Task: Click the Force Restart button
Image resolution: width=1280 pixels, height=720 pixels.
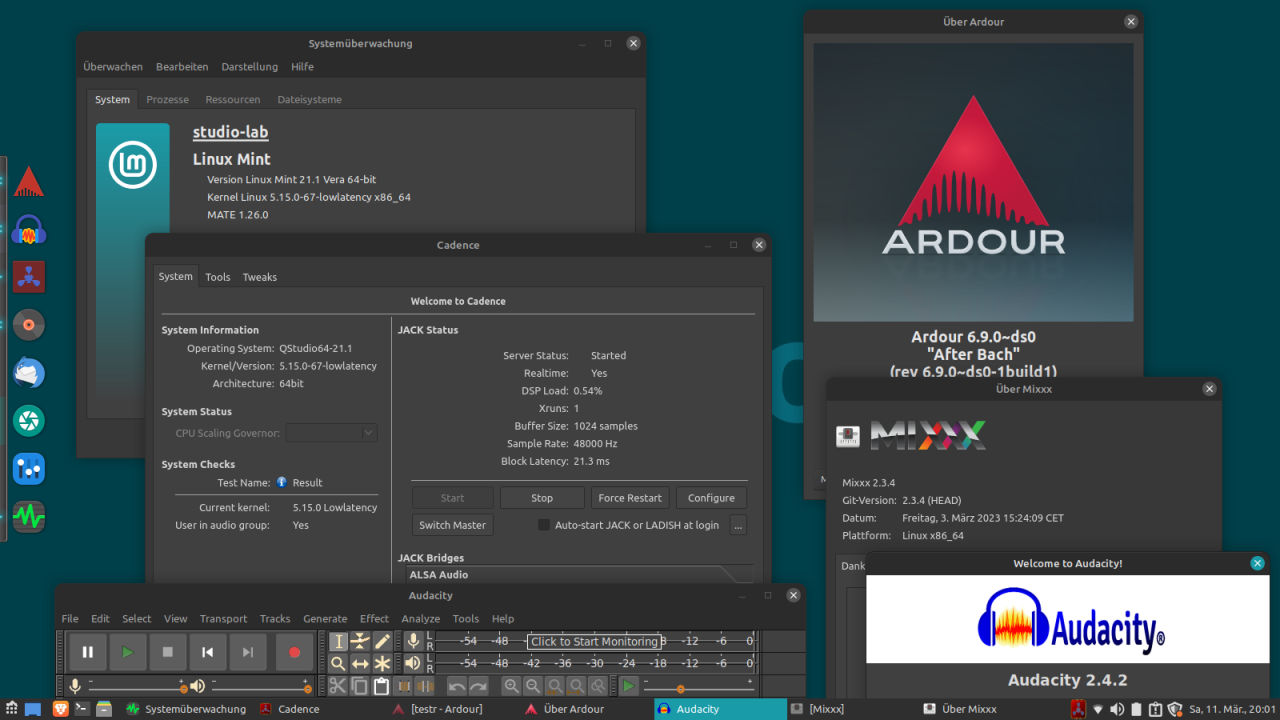Action: click(630, 498)
